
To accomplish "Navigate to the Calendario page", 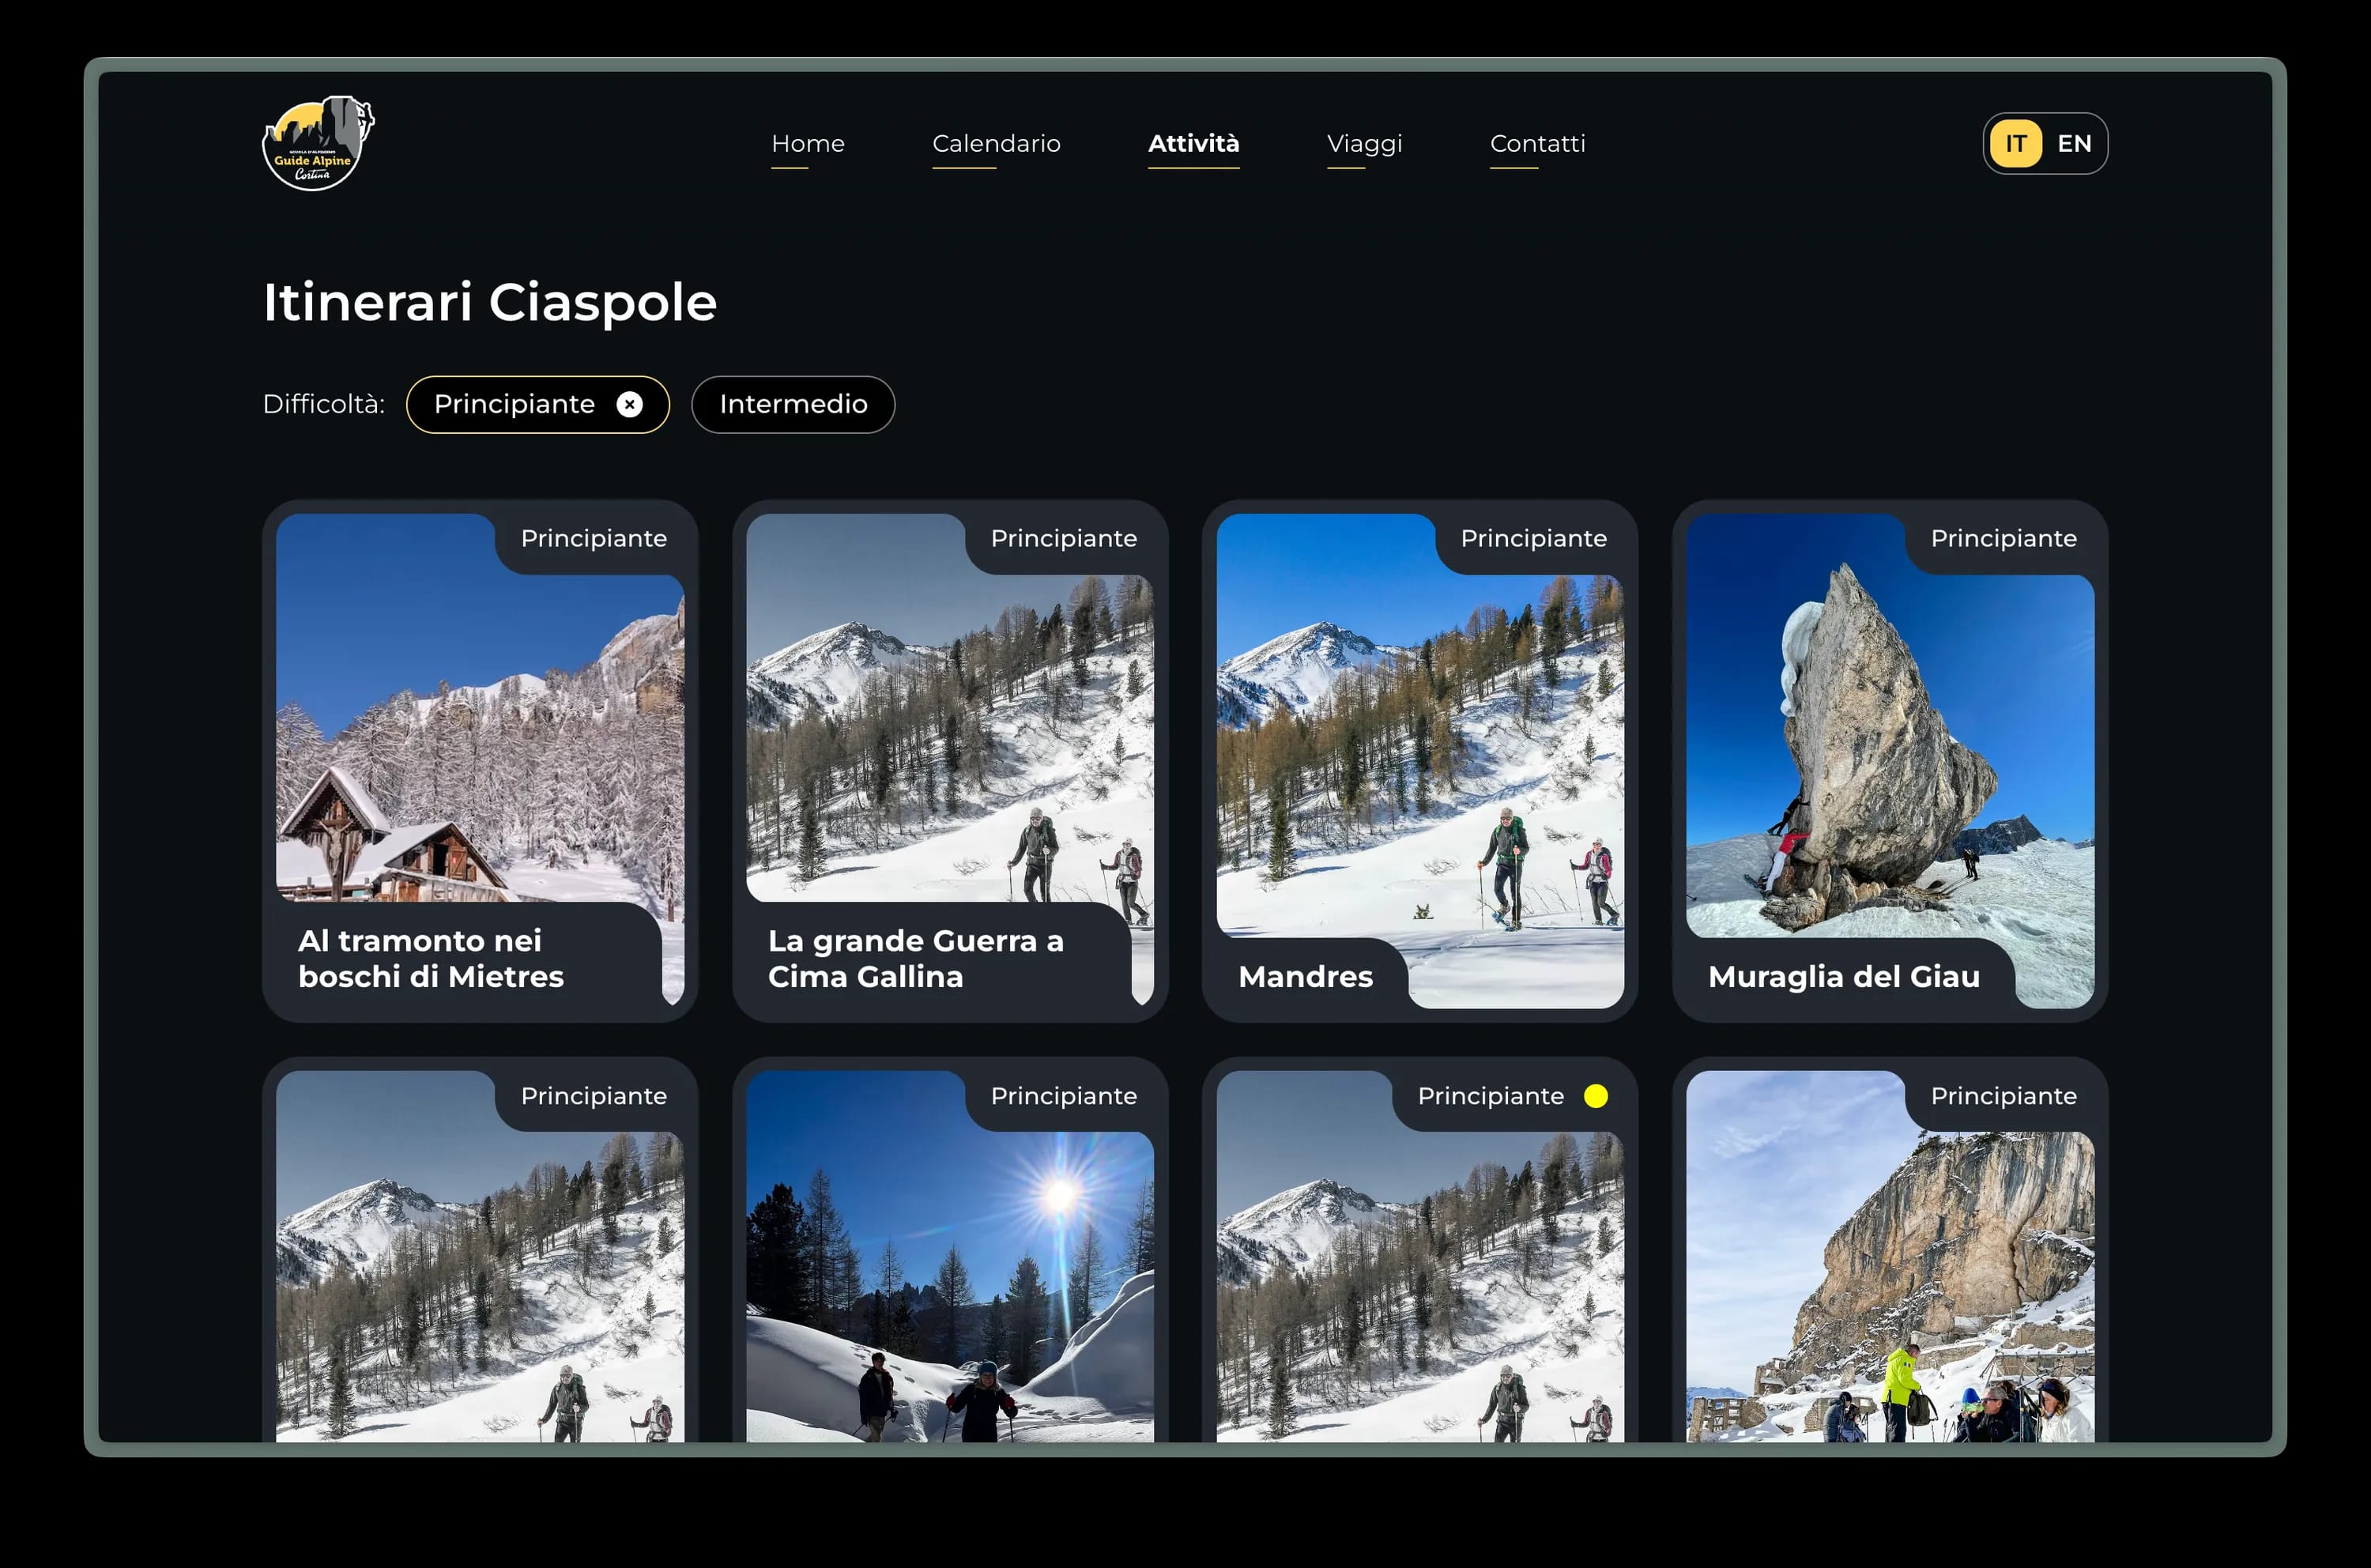I will point(996,143).
